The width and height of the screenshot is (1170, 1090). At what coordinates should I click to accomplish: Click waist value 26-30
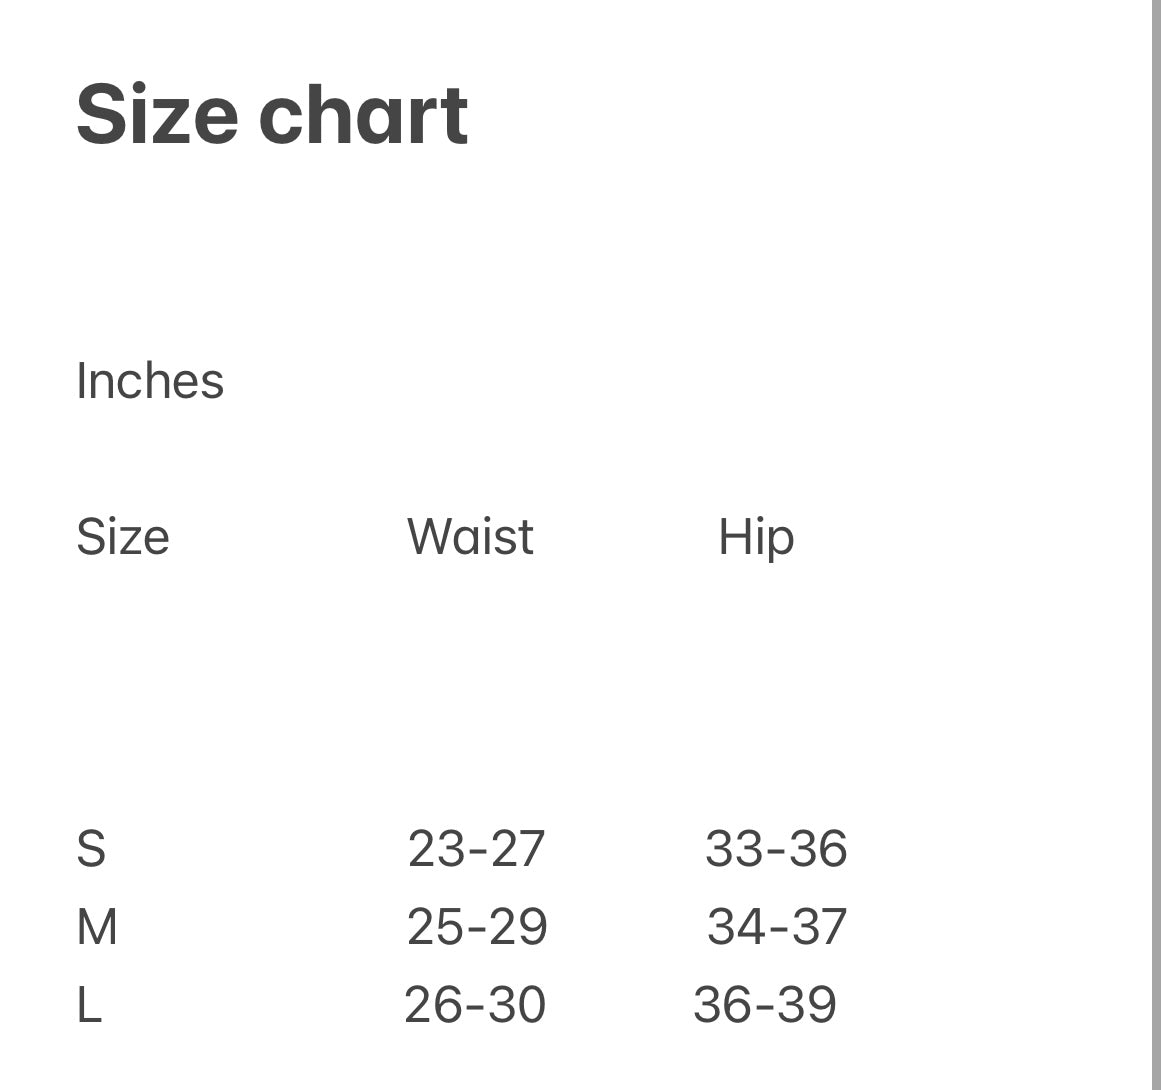coord(475,1005)
